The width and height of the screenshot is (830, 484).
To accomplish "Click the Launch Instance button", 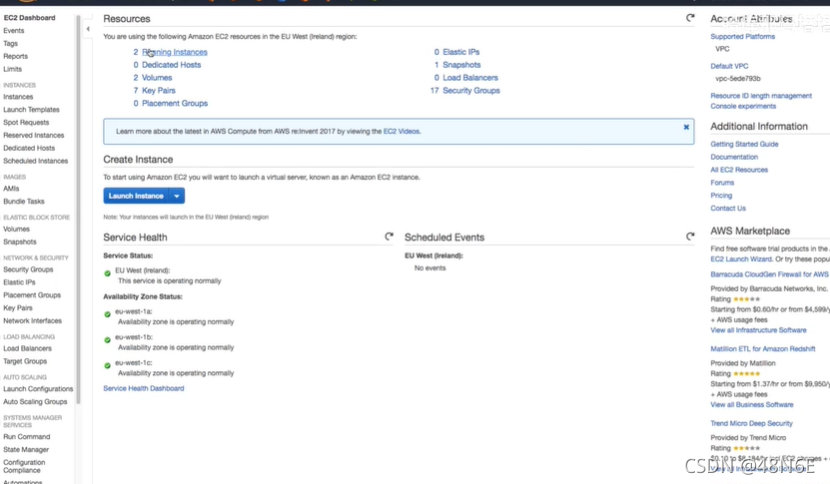I will [136, 196].
